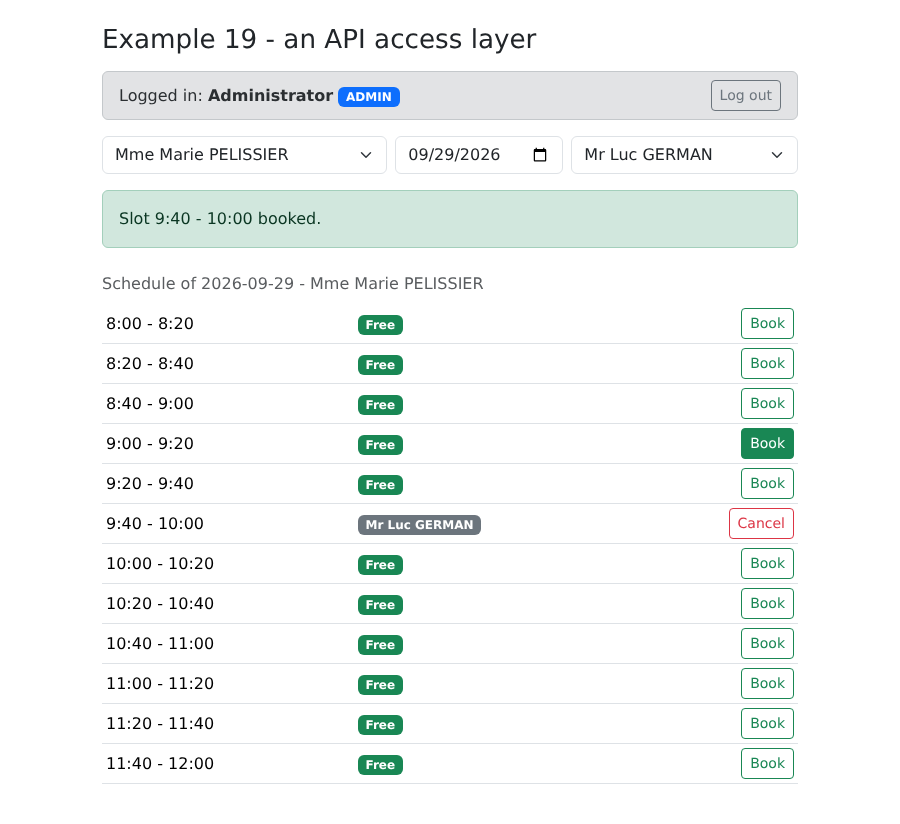Click the 'Schedule of 2026-09-29' caption
This screenshot has width=900, height=824.
click(293, 283)
